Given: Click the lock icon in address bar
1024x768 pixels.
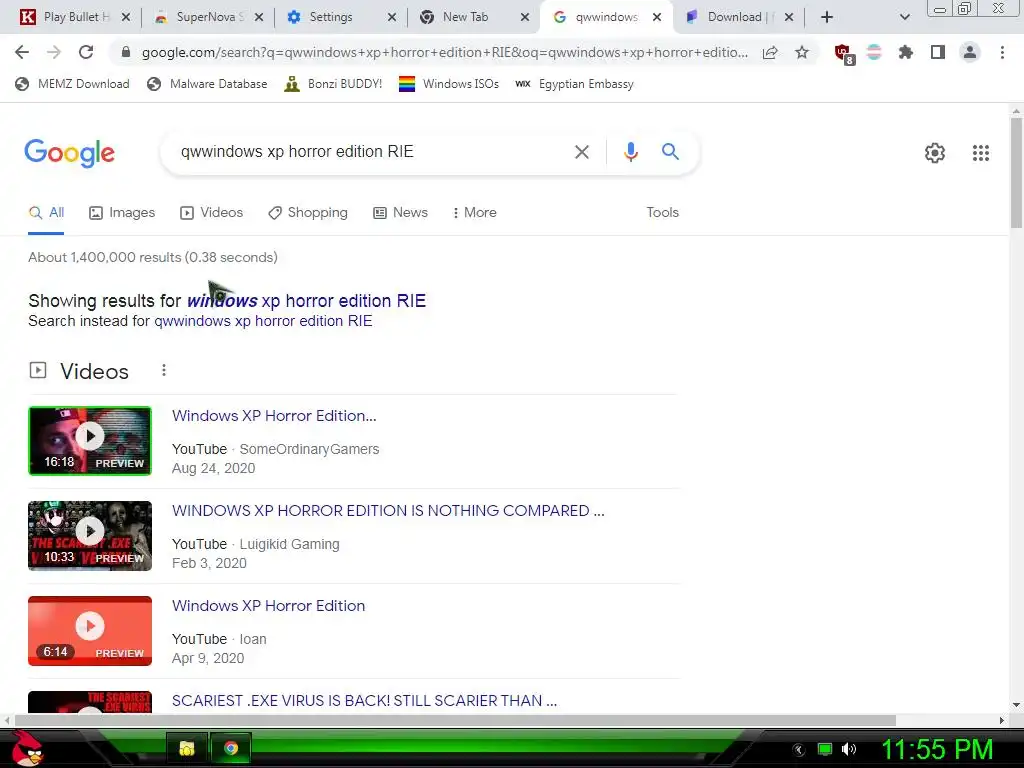Looking at the screenshot, I should pyautogui.click(x=126, y=52).
